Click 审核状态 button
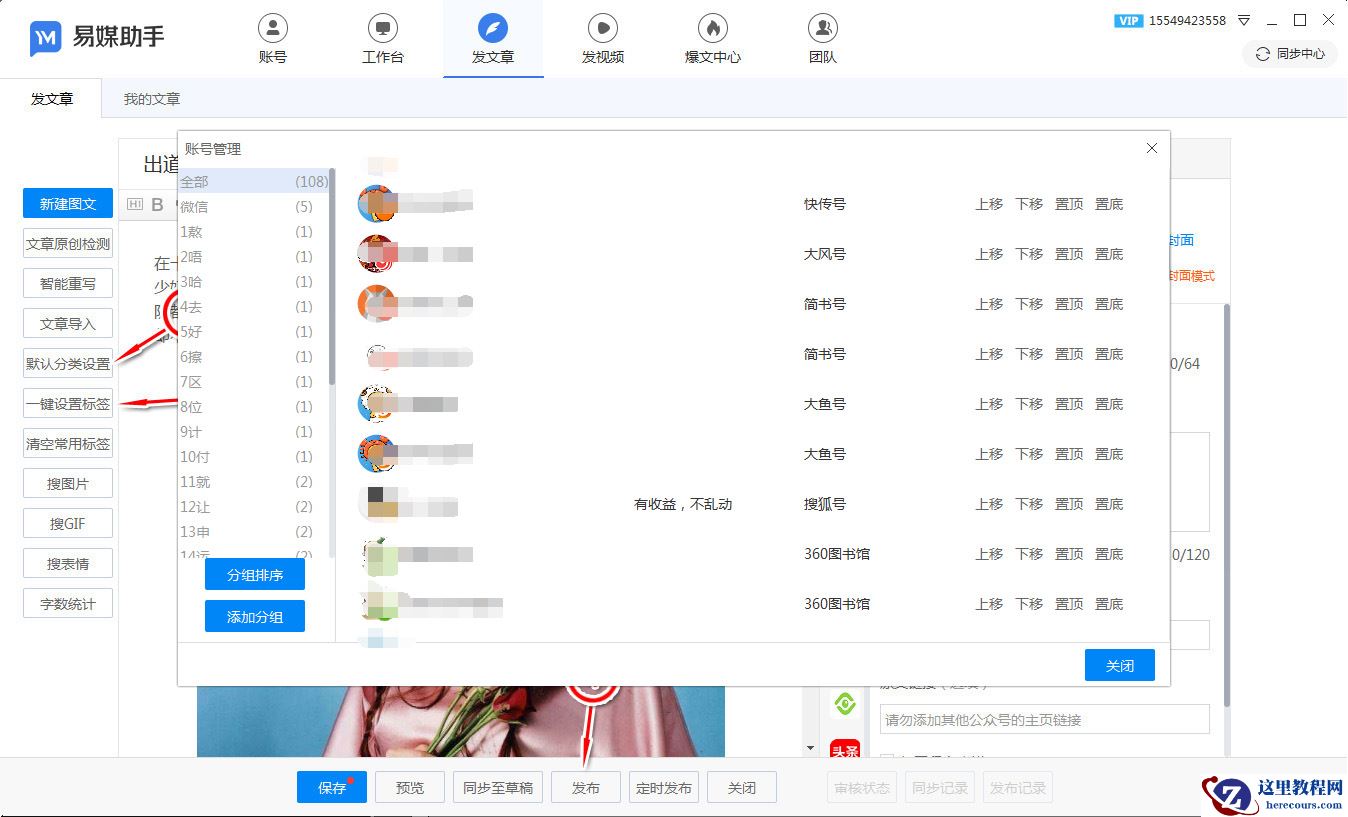The height and width of the screenshot is (817, 1348). 862,787
